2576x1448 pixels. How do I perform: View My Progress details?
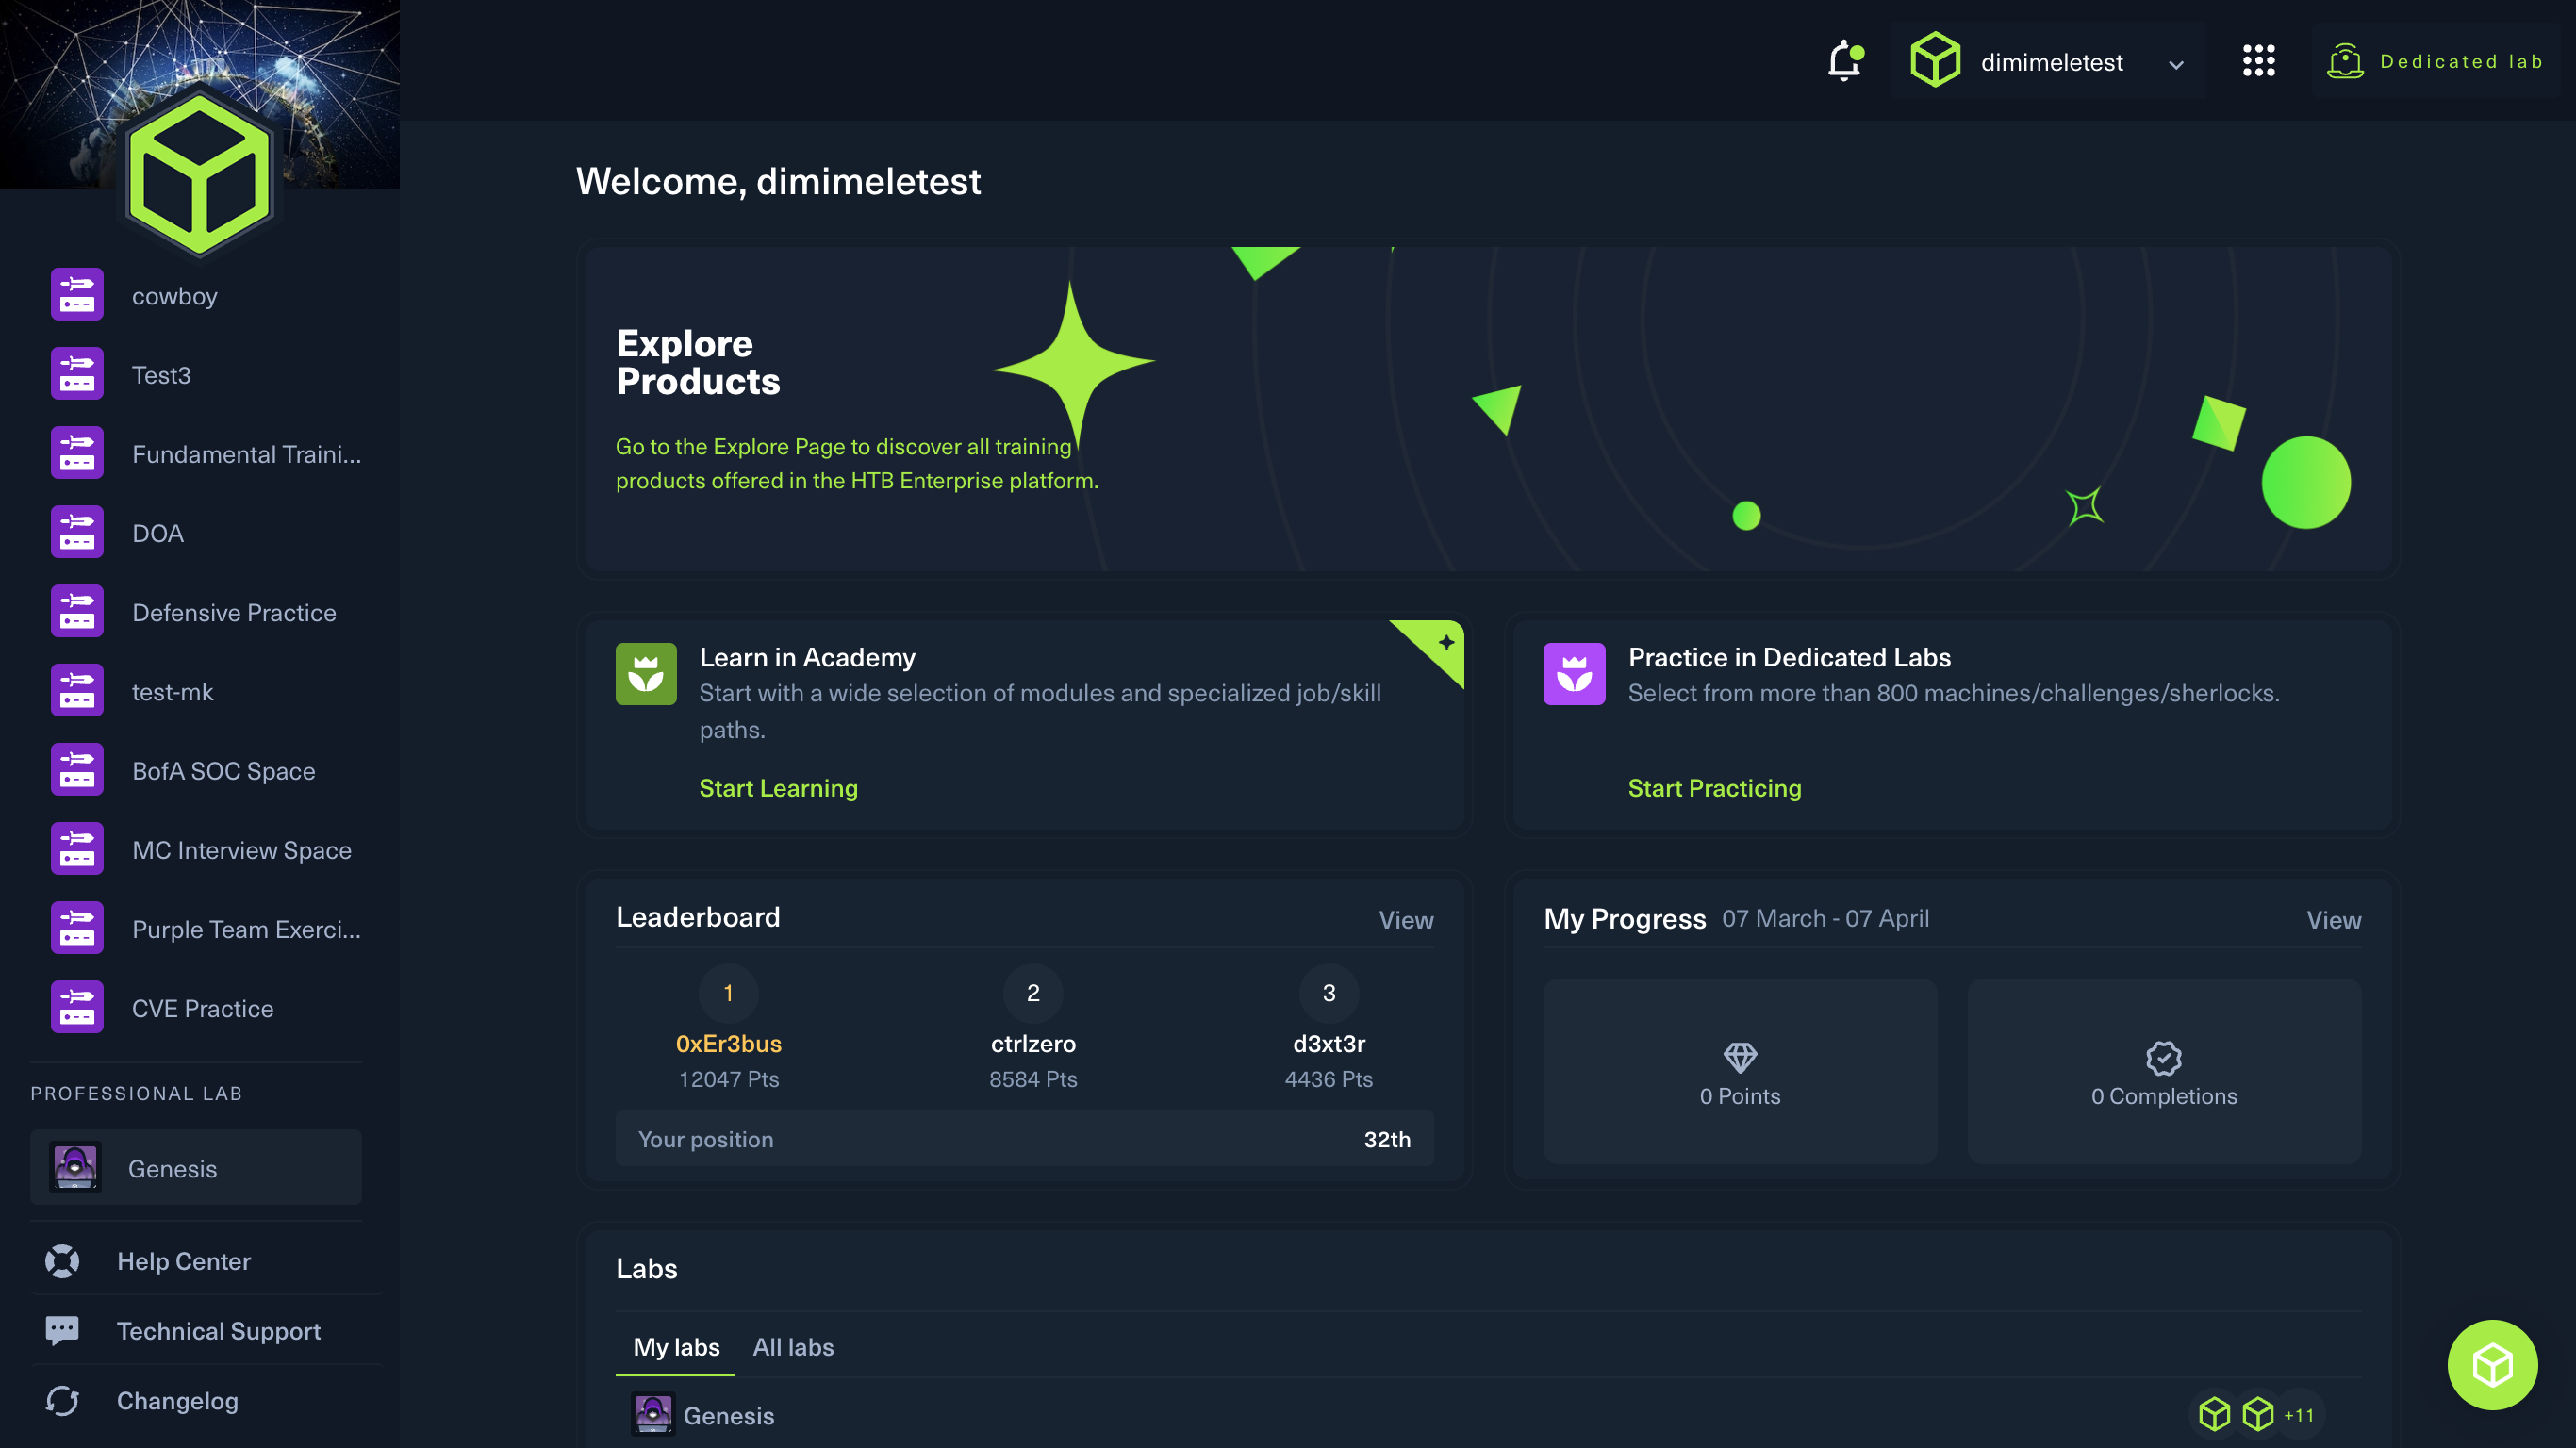tap(2334, 919)
